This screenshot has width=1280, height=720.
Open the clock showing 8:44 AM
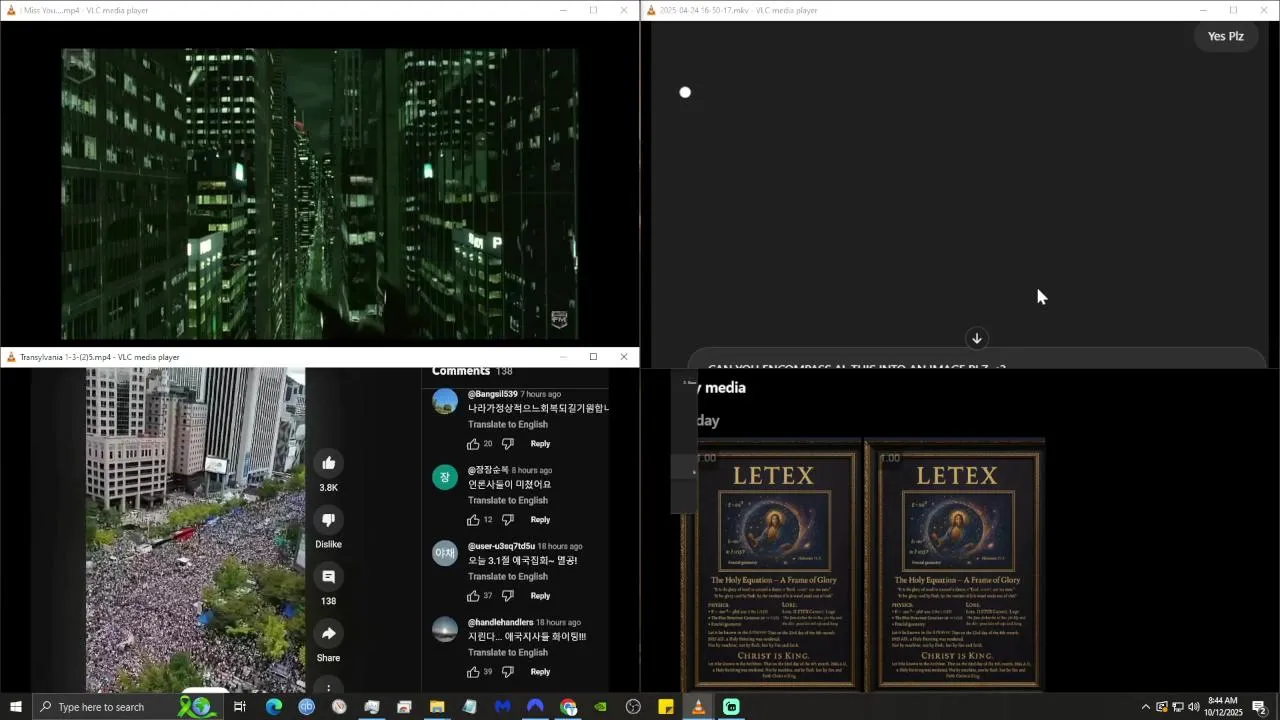1223,707
